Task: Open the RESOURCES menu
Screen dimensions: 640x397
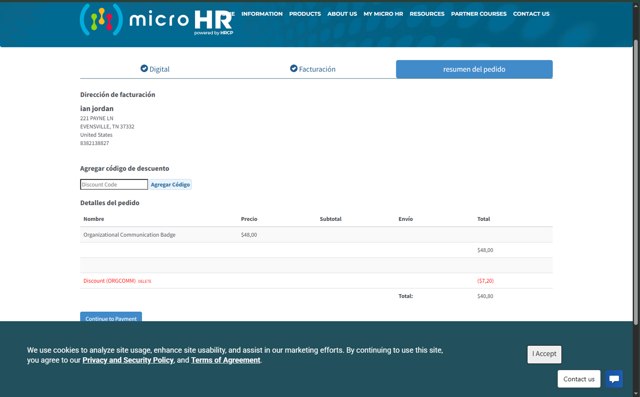Action: point(427,14)
